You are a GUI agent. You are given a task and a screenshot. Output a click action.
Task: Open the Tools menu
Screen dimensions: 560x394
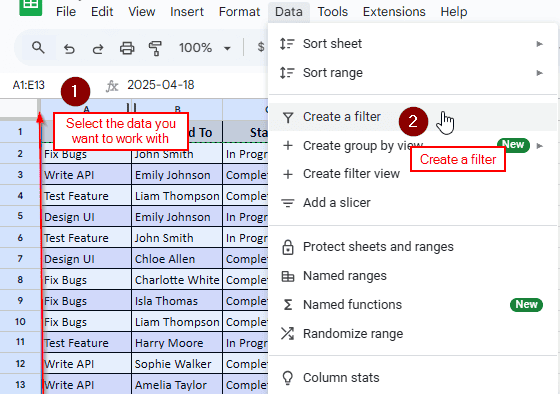[x=332, y=11]
